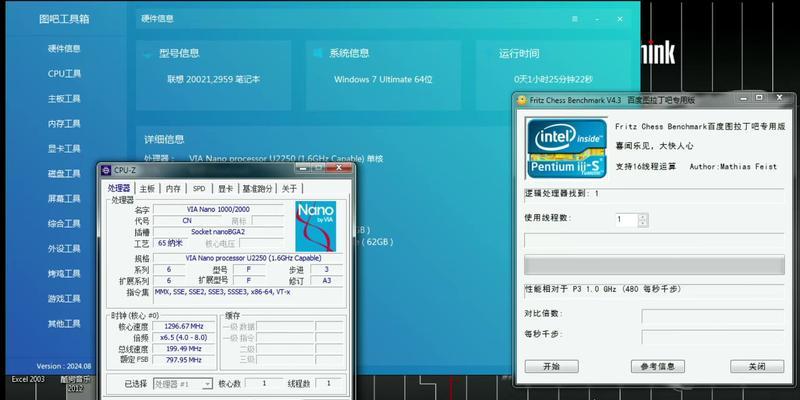This screenshot has height=400, width=800.
Task: Close the Fritz Chess Benchmark window
Action: [779, 97]
